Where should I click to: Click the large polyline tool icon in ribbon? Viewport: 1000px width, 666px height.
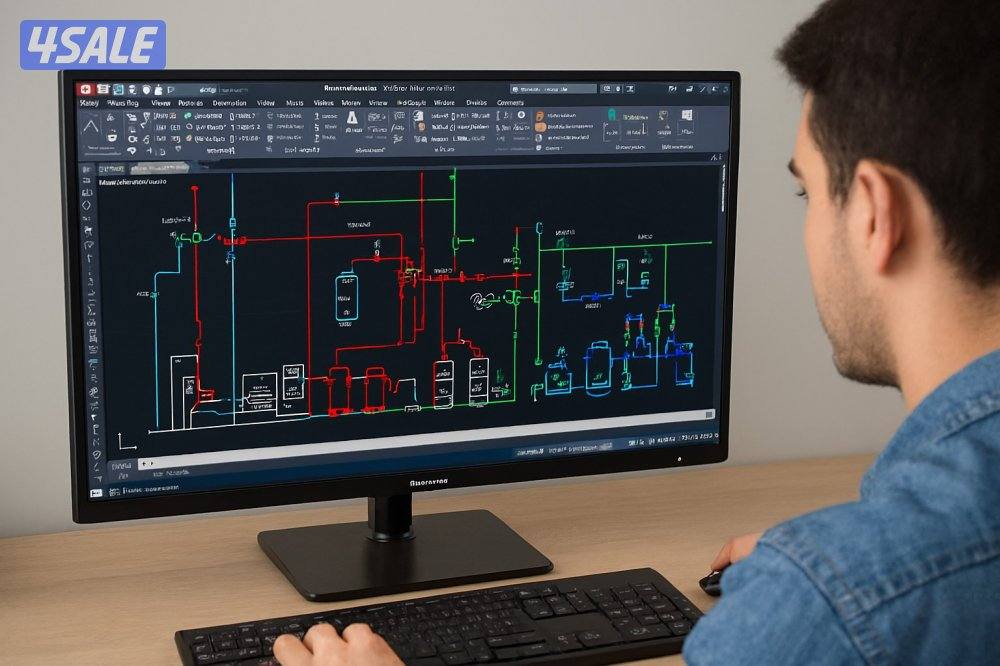[91, 126]
